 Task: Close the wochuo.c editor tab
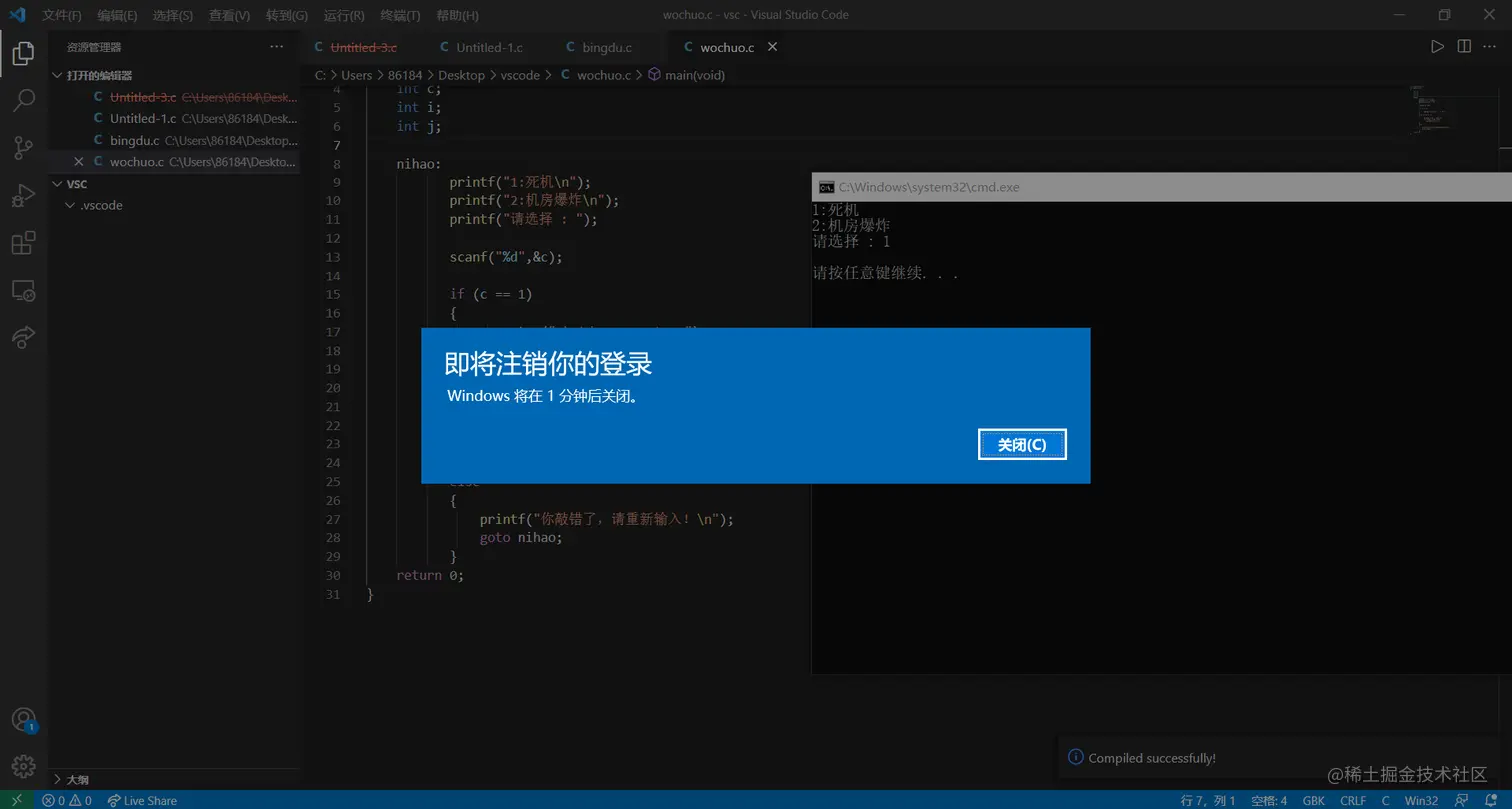[x=772, y=47]
